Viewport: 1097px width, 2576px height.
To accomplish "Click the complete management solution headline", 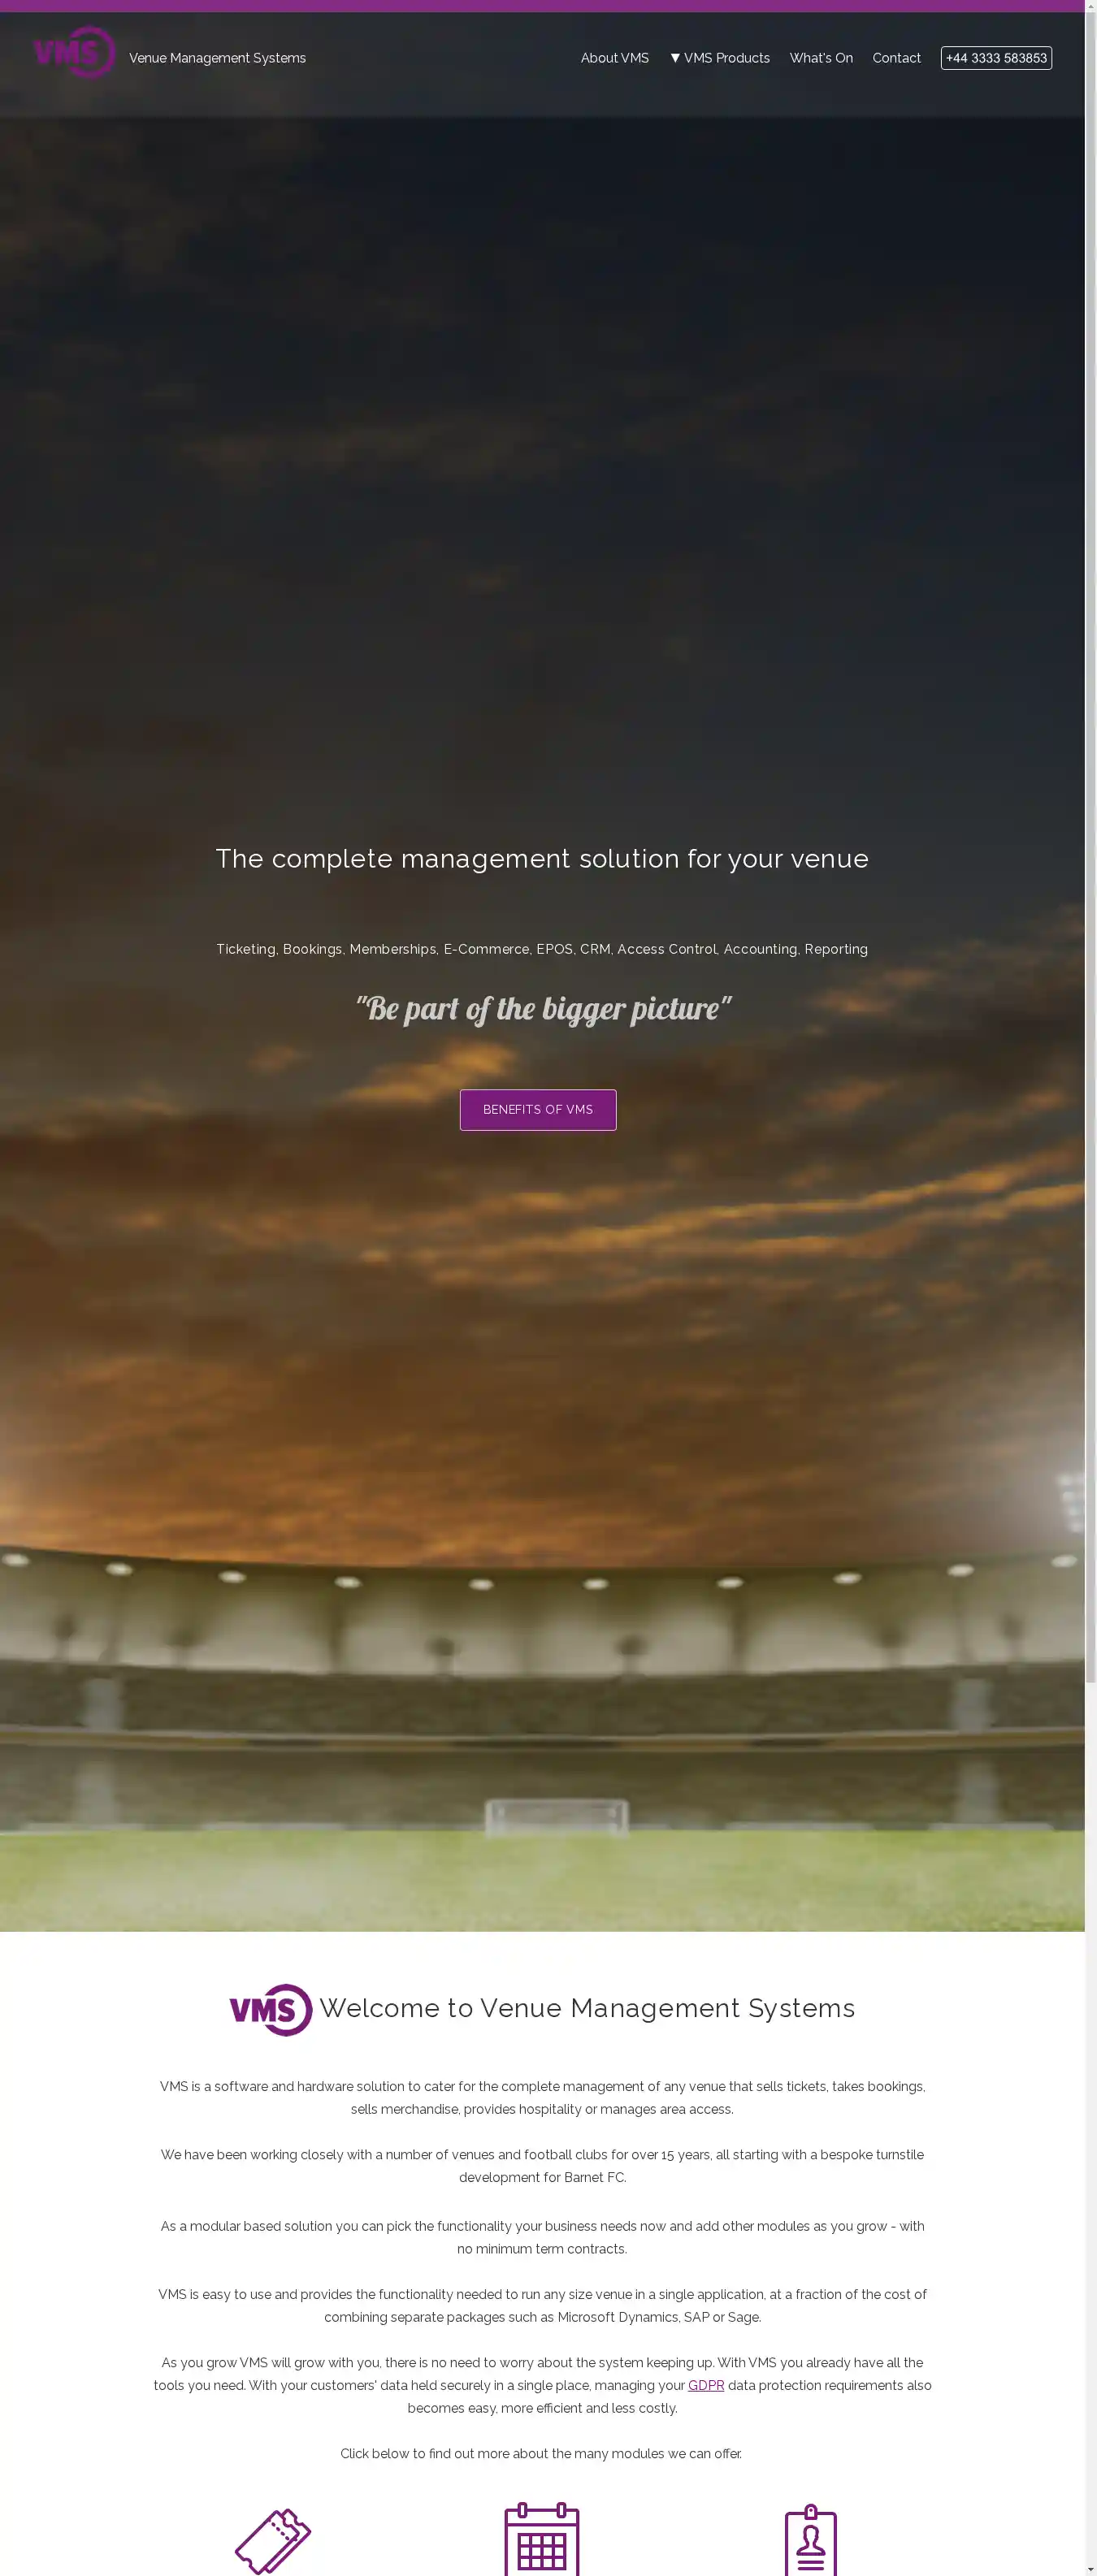I will (x=542, y=859).
